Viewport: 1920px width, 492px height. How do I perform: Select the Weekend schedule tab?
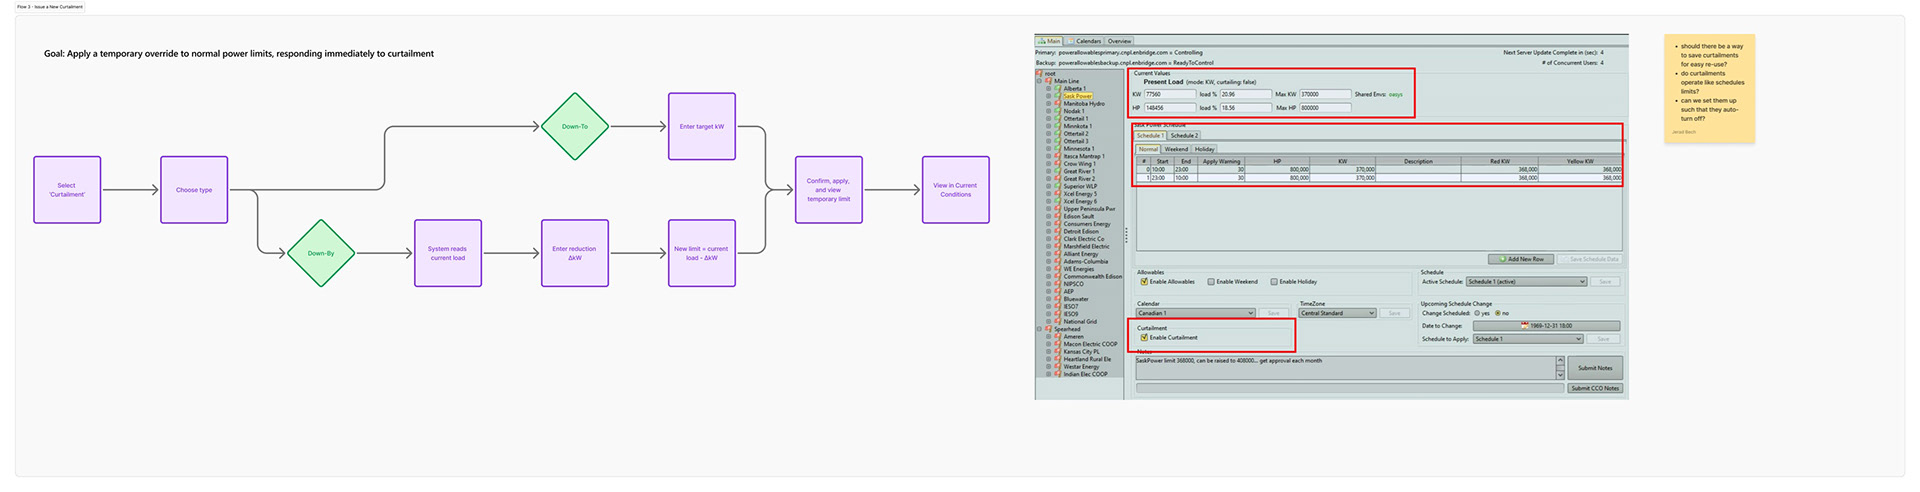click(x=1176, y=149)
